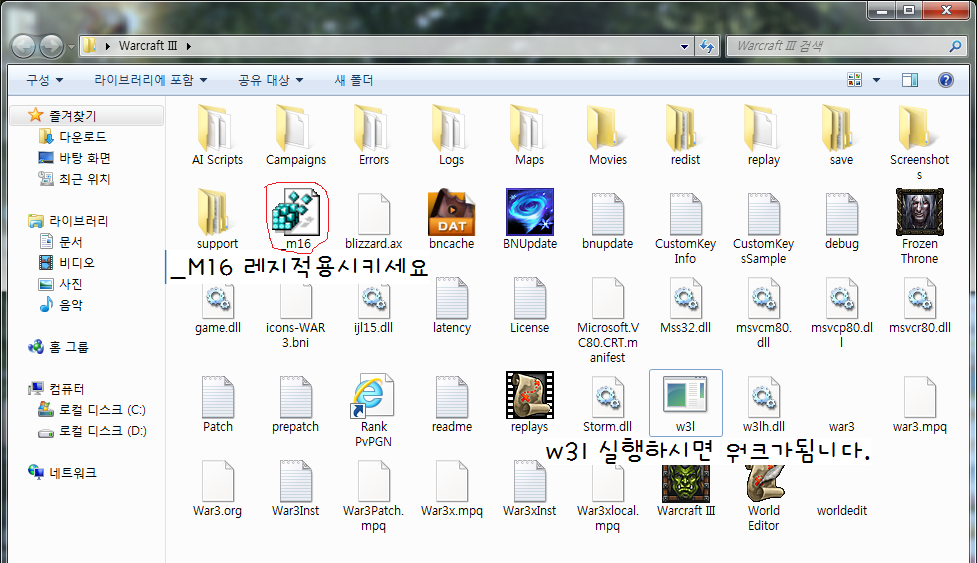Toggle the preview pane button
Viewport: 977px width, 563px height.
point(909,80)
